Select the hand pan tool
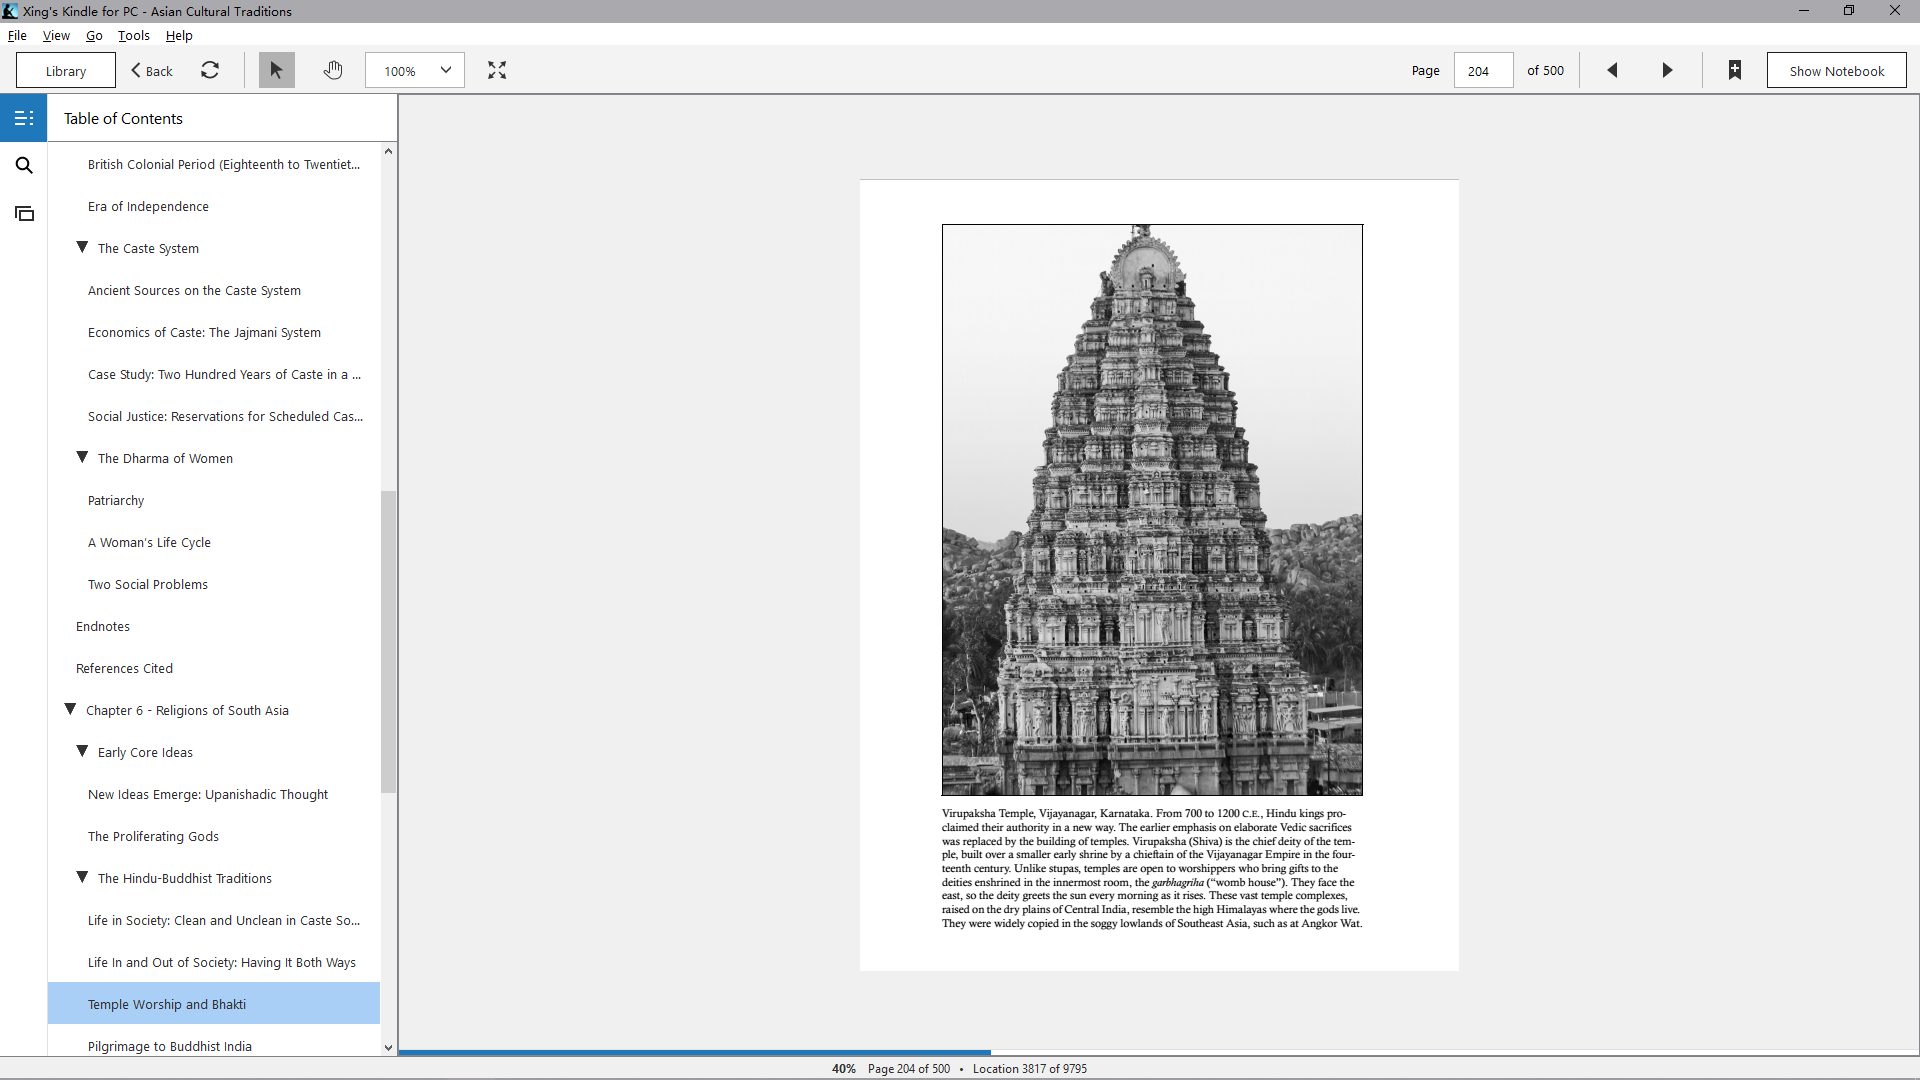Image resolution: width=1920 pixels, height=1080 pixels. pyautogui.click(x=333, y=70)
